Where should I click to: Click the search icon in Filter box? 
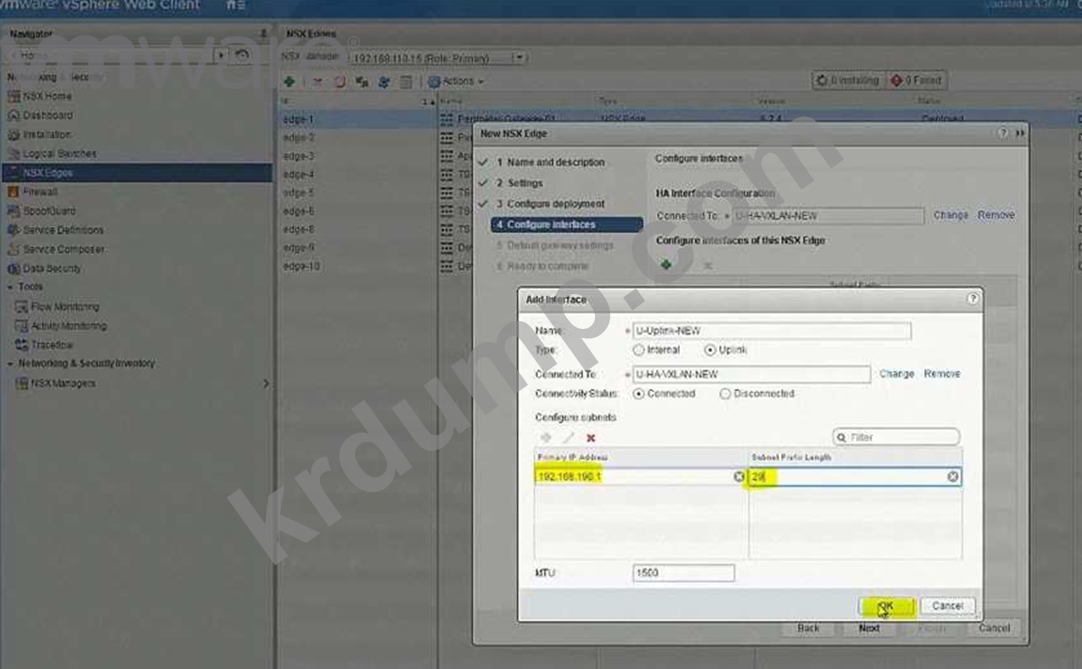[841, 437]
